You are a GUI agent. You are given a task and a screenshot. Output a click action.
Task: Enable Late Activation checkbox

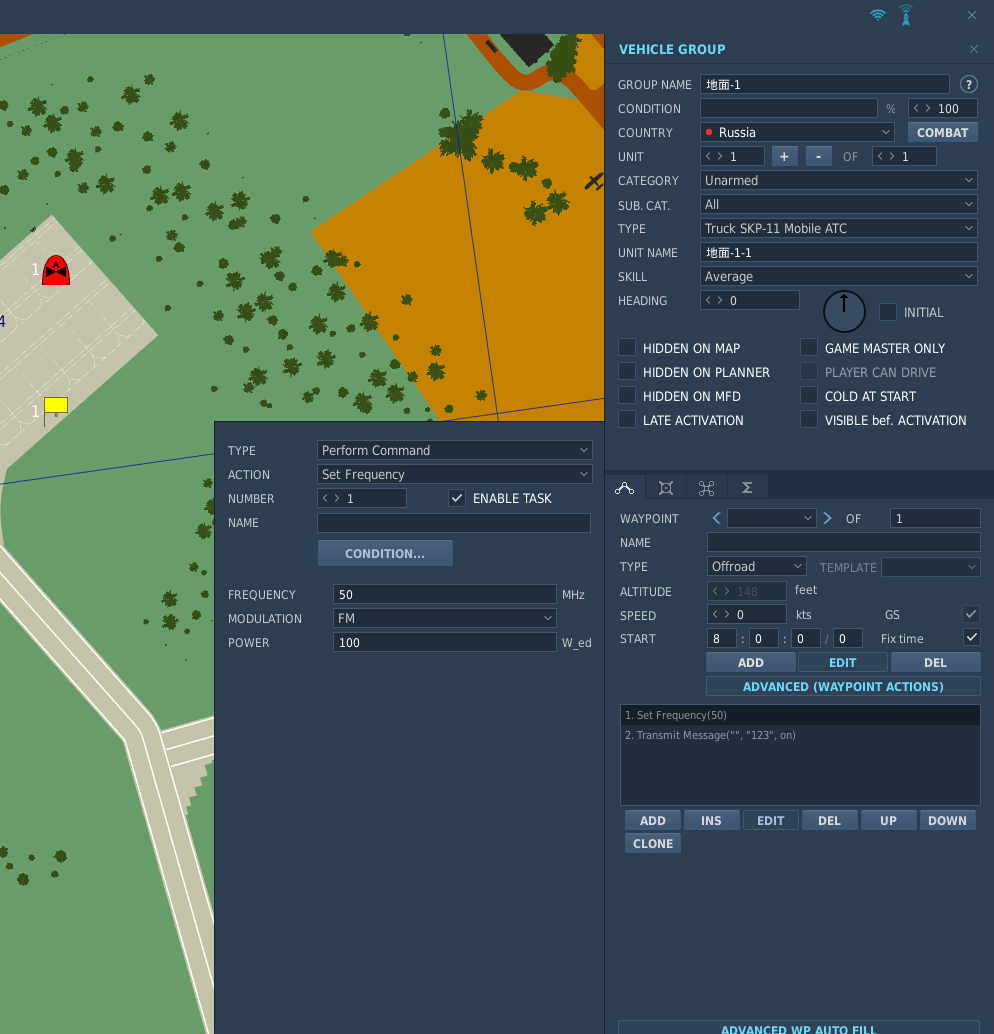627,420
